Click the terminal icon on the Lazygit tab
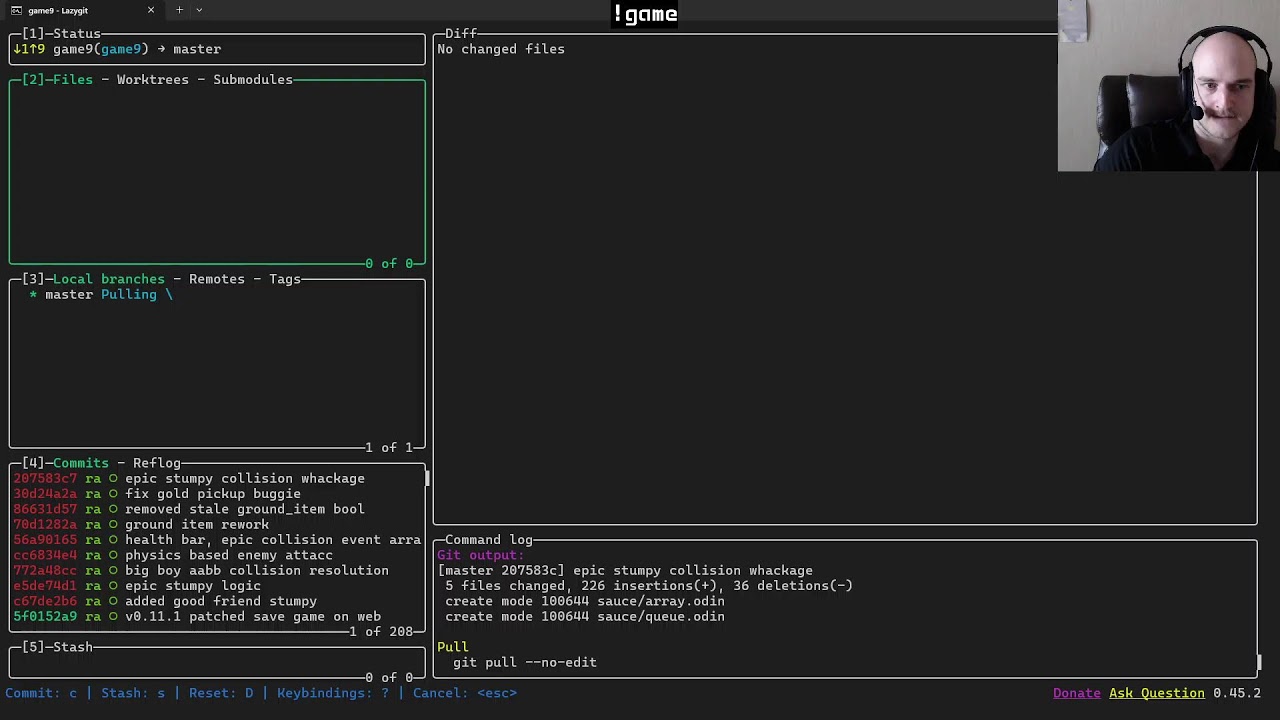This screenshot has height=720, width=1280. pyautogui.click(x=16, y=10)
